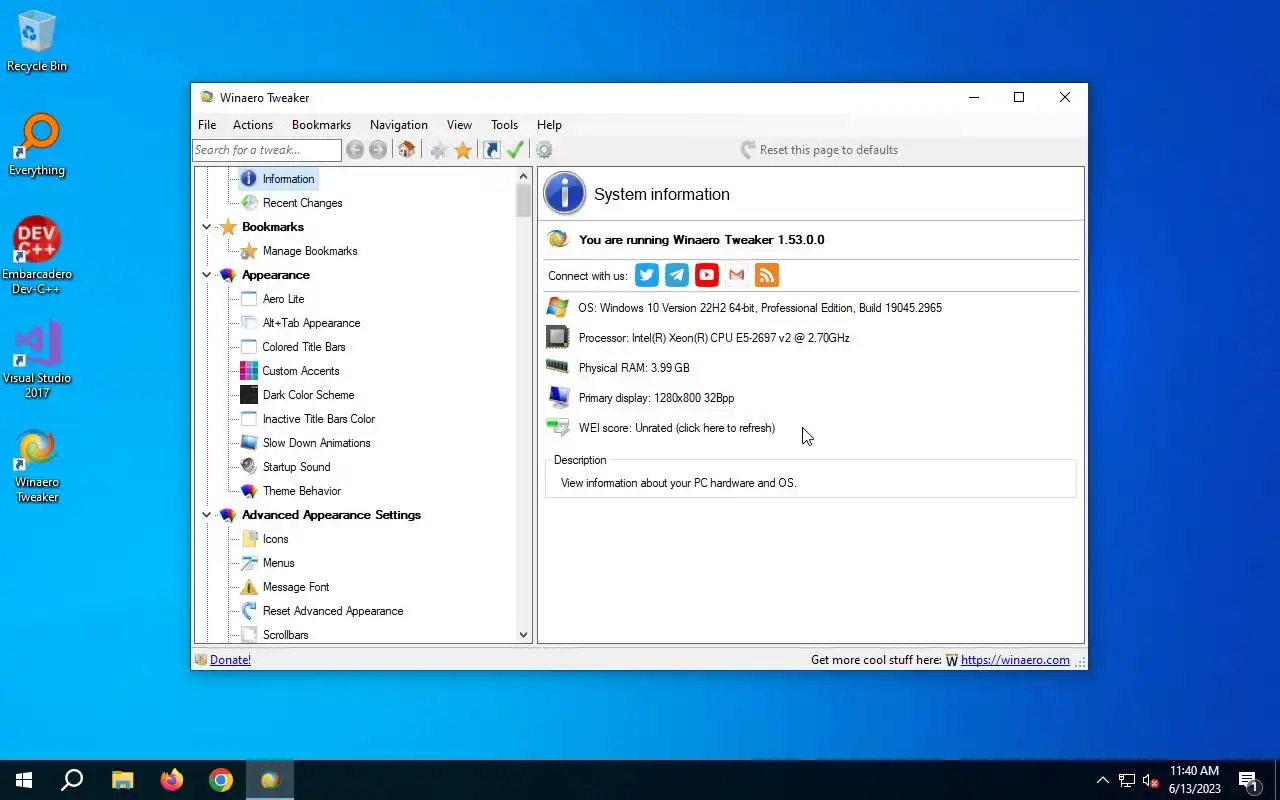The width and height of the screenshot is (1280, 800).
Task: Select Custom Accents tweak
Action: (301, 371)
